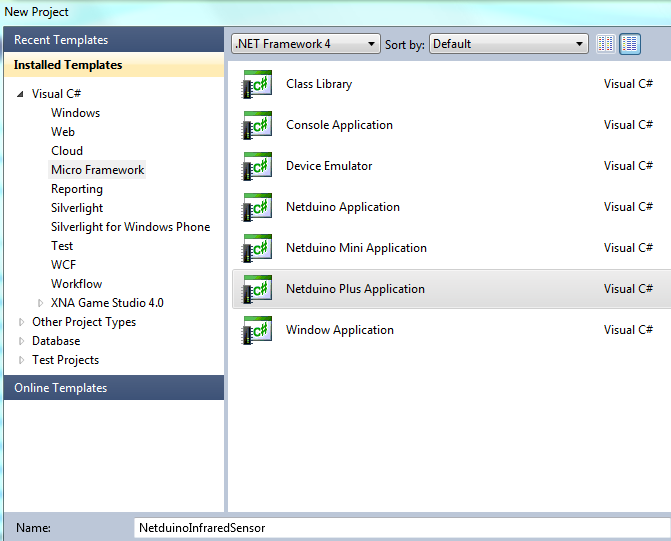Viewport: 671px width, 541px height.
Task: Select the Database label
Action: 56,341
